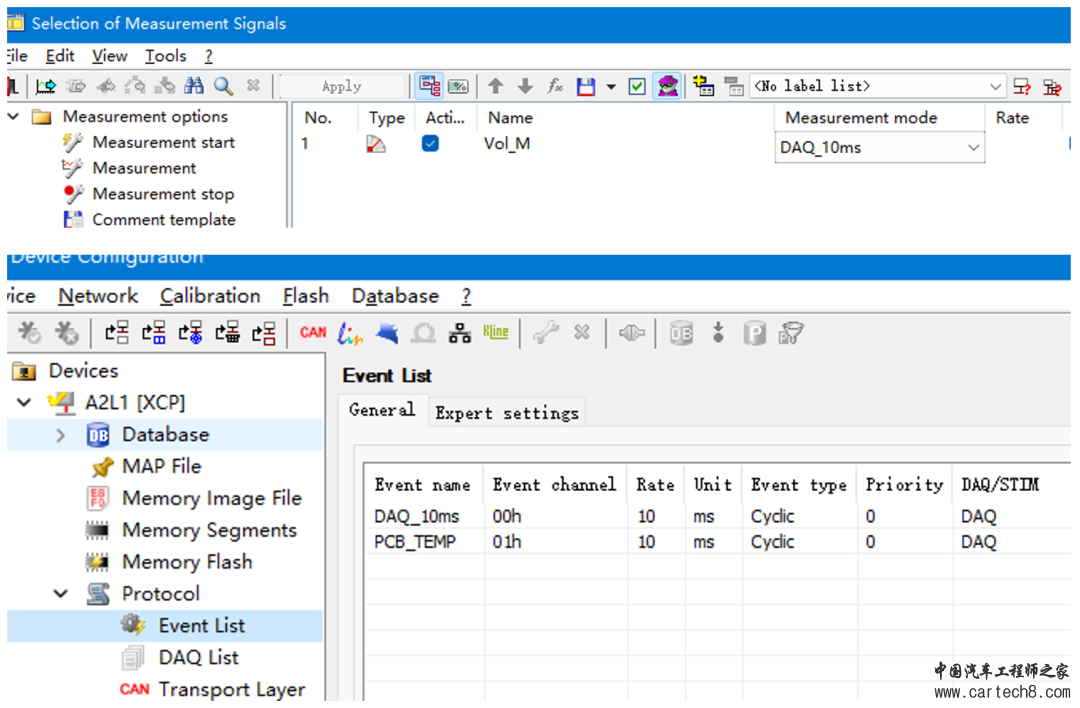Click the add label list icon

[703, 85]
